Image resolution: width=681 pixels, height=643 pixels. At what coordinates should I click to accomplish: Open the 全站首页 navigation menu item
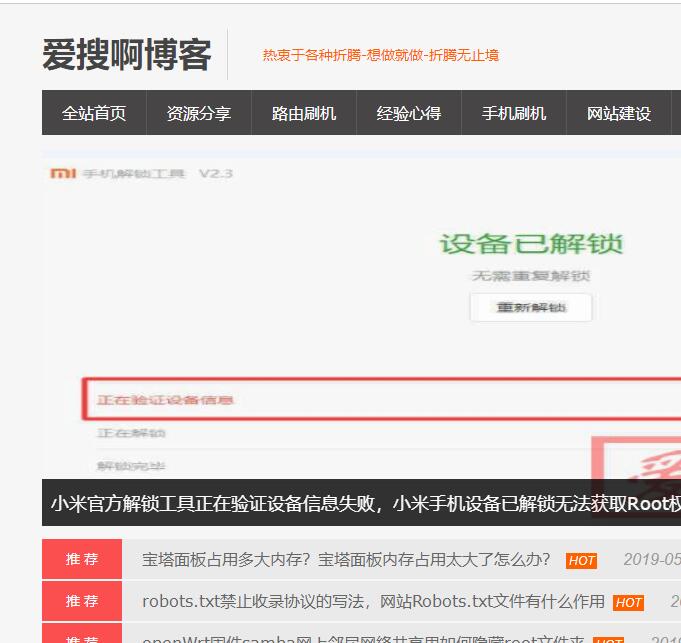pos(94,113)
